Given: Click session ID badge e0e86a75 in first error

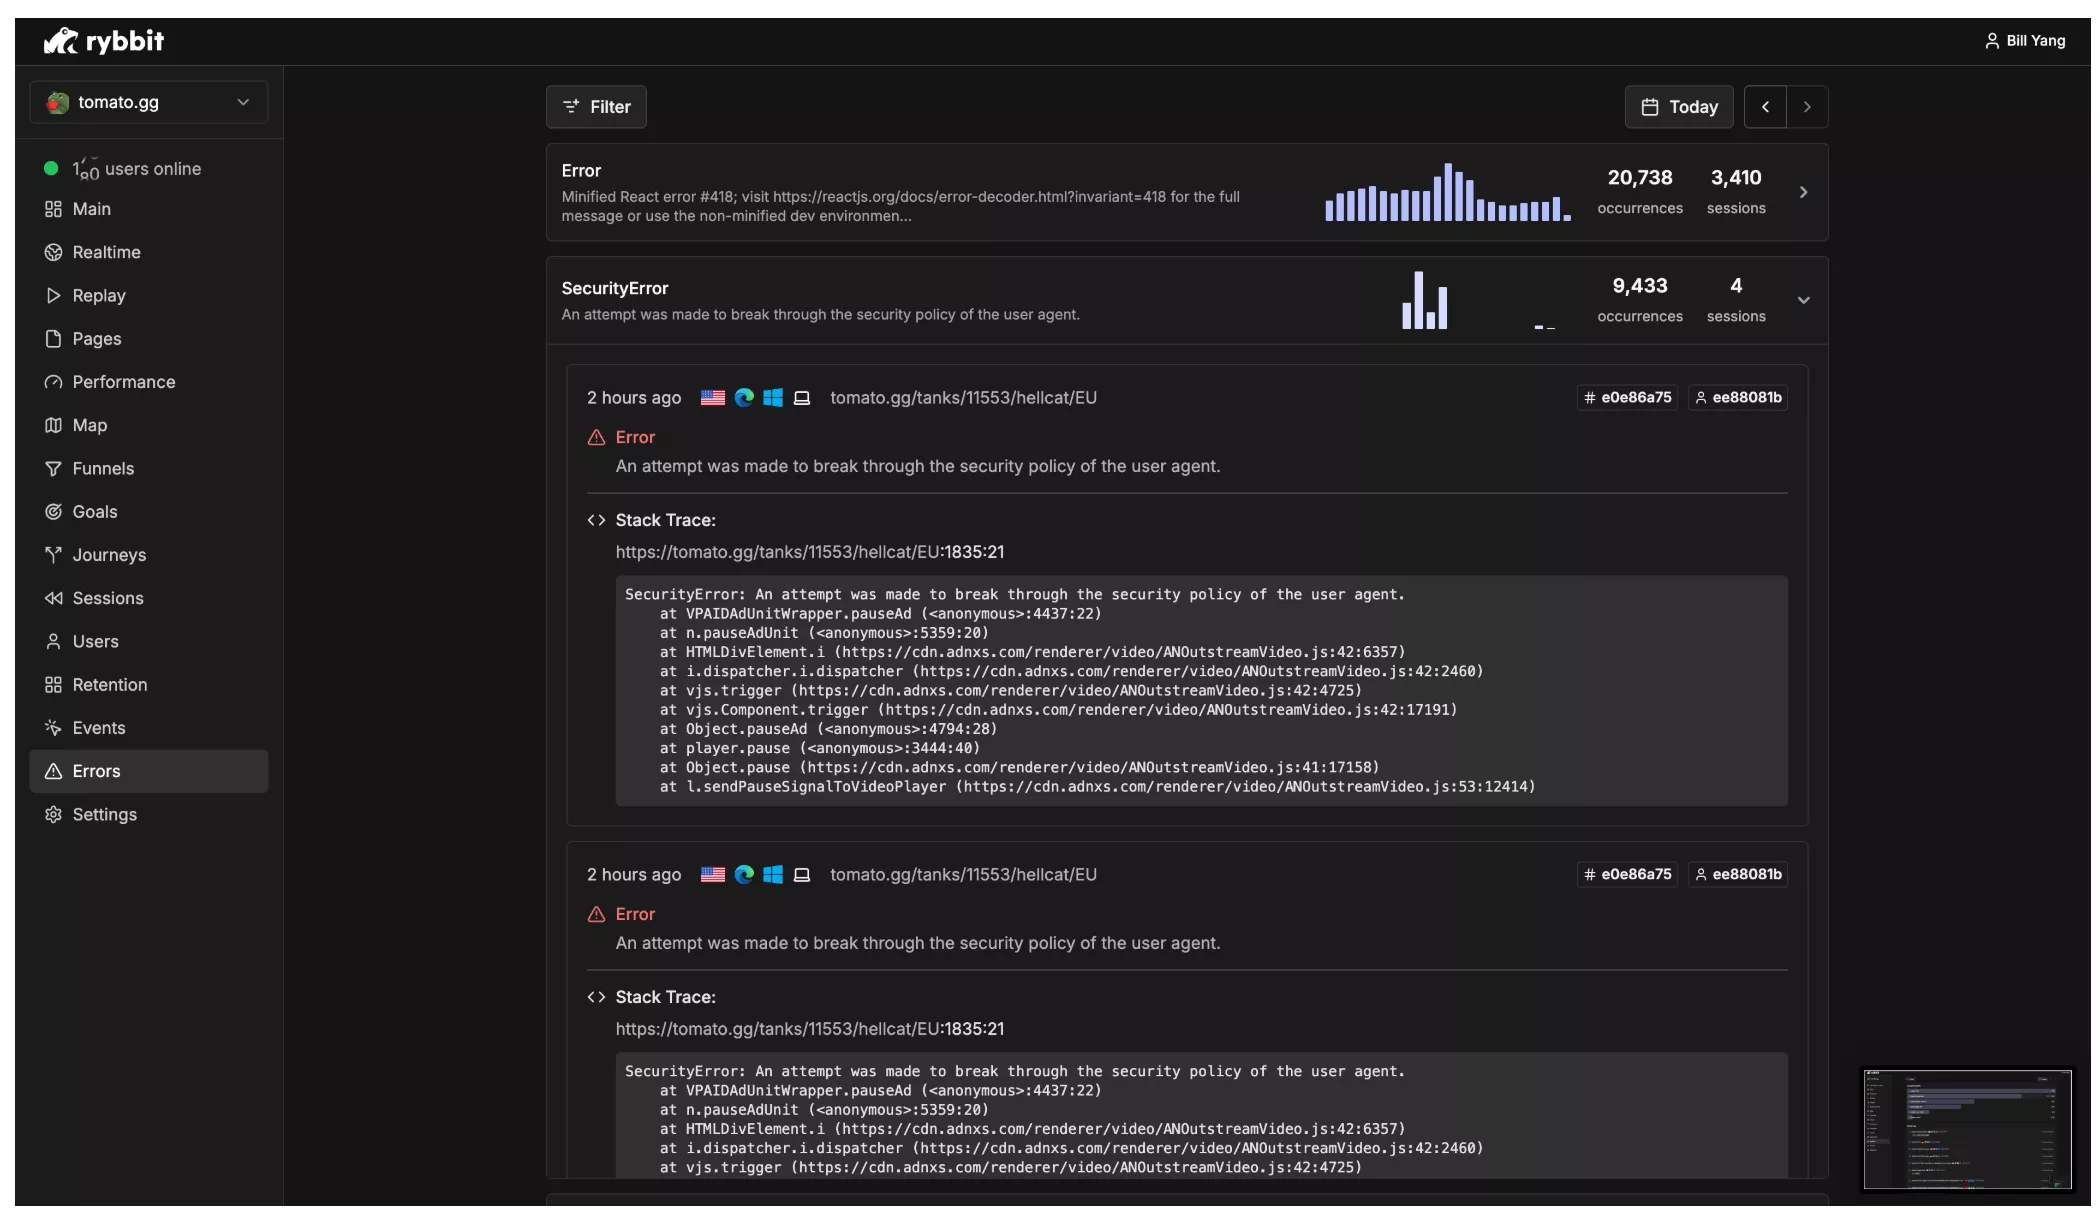Looking at the screenshot, I should (1627, 397).
